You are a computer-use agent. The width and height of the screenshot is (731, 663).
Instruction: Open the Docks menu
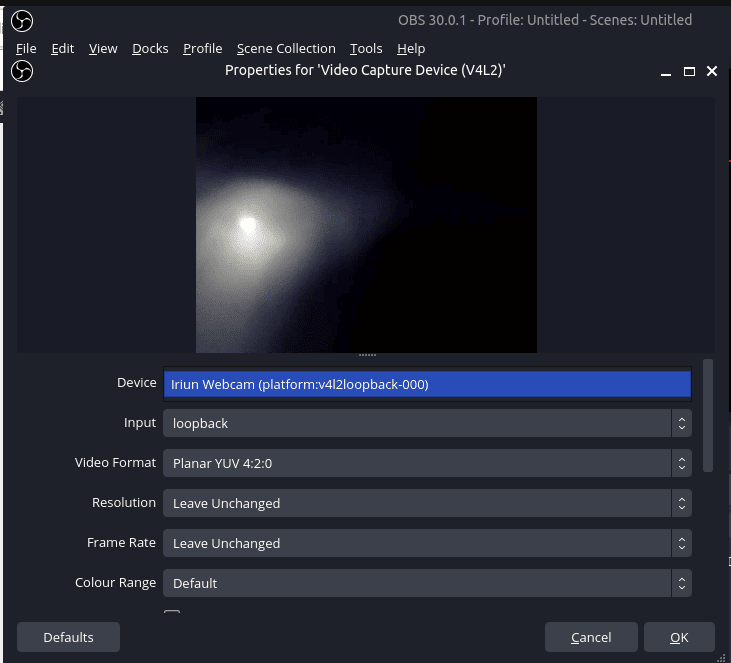(150, 48)
